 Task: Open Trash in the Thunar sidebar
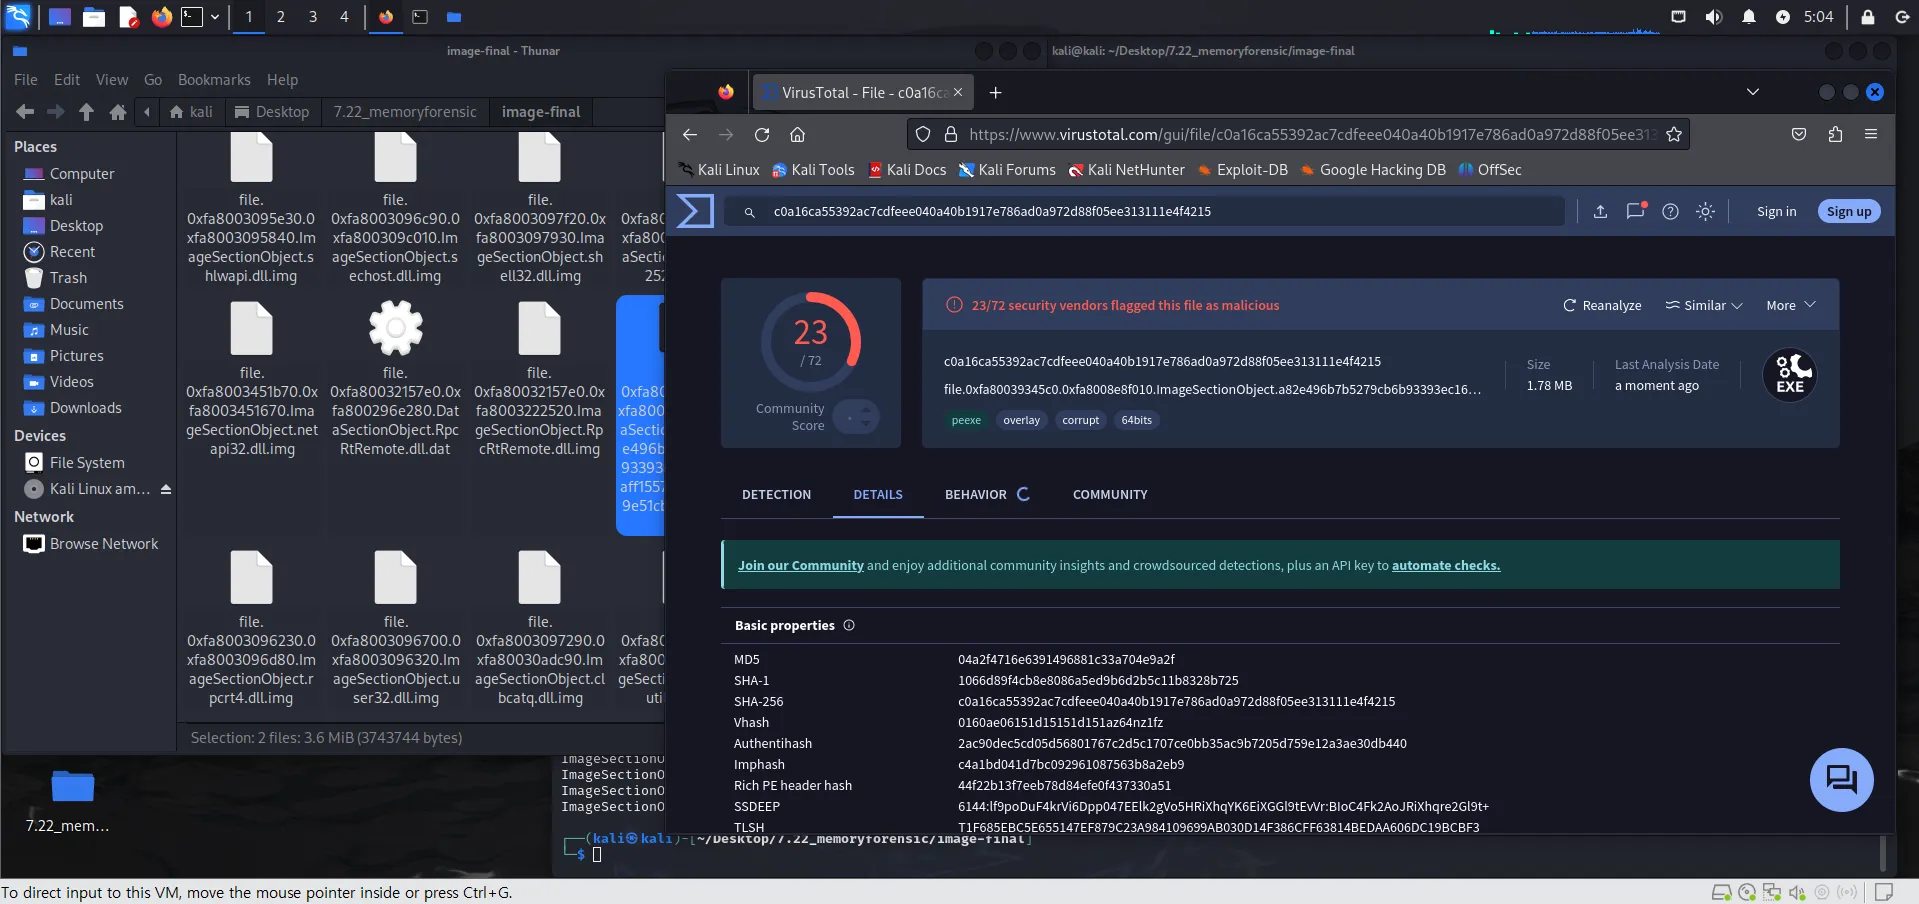[x=68, y=278]
